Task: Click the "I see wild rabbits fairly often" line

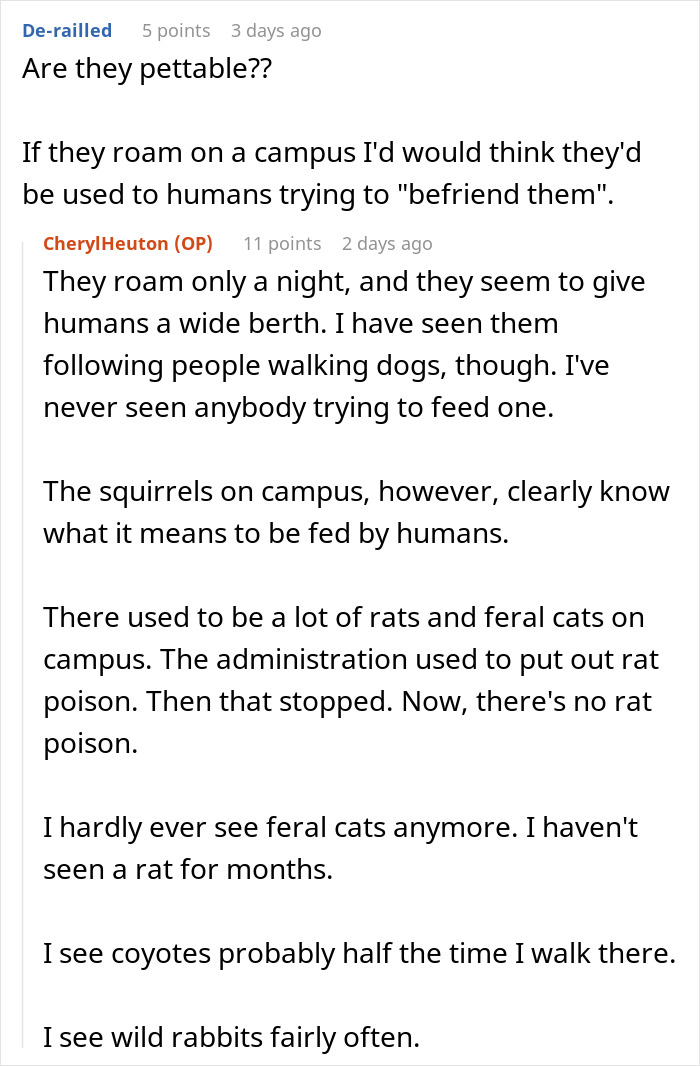Action: tap(232, 1037)
